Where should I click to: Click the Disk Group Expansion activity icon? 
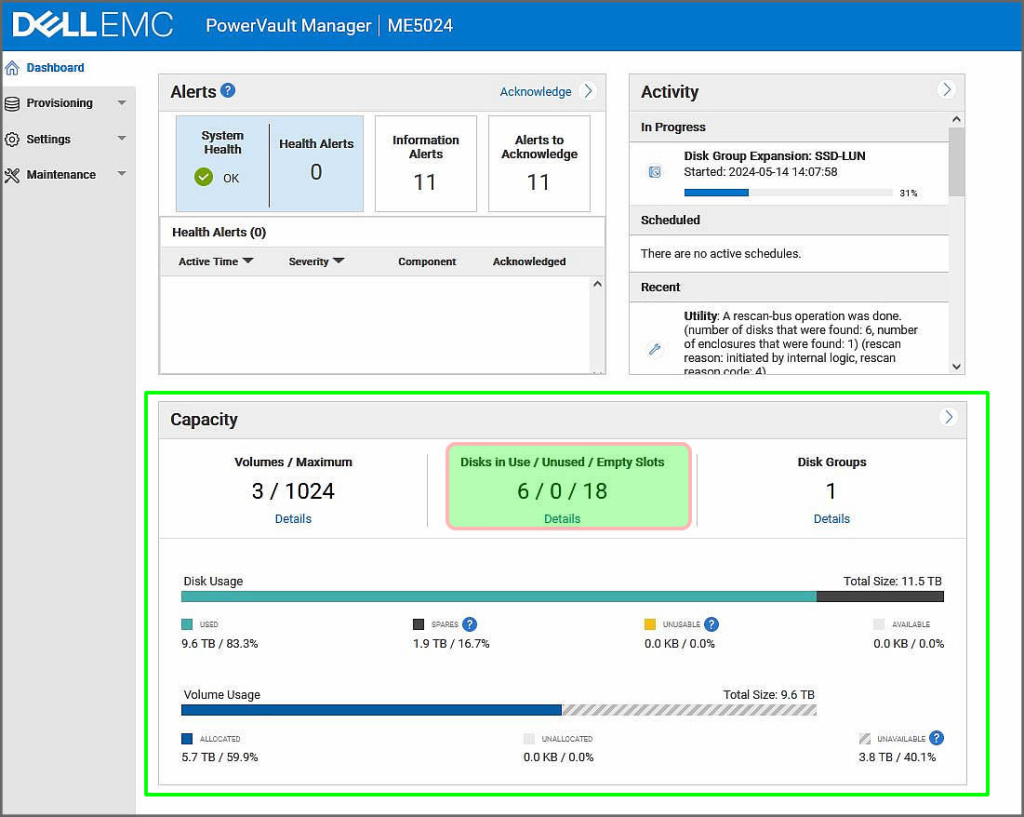[x=655, y=172]
